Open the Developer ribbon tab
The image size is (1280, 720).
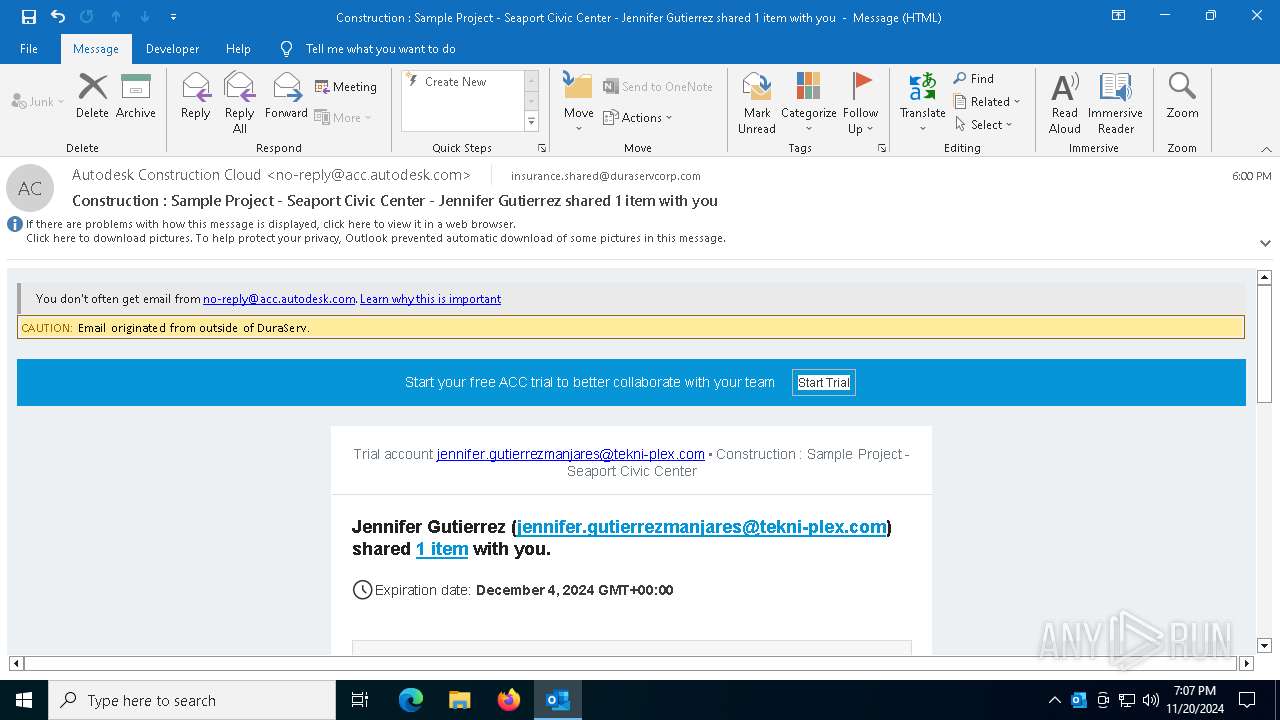click(172, 49)
